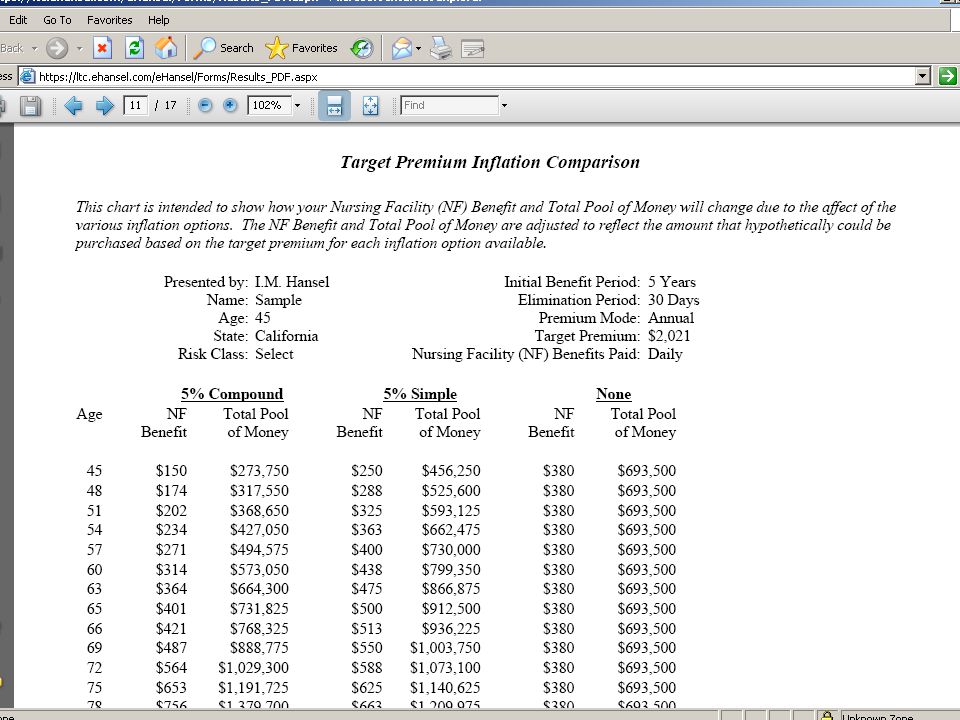The height and width of the screenshot is (720, 960).
Task: Click the '$866,875' cell in the age 63 row
Action: (x=451, y=589)
